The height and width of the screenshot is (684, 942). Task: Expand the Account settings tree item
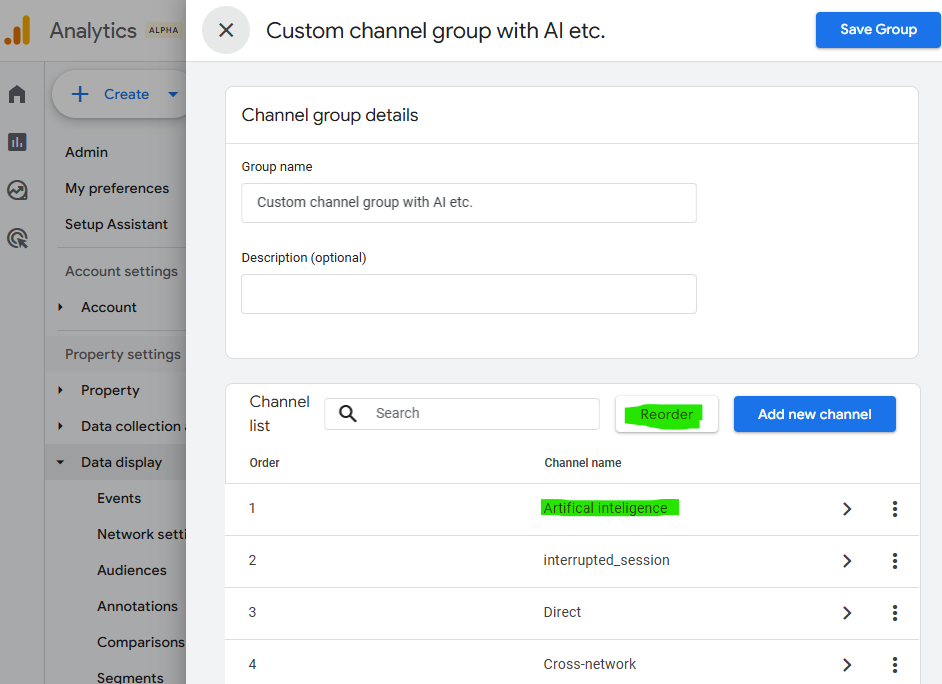(x=61, y=307)
